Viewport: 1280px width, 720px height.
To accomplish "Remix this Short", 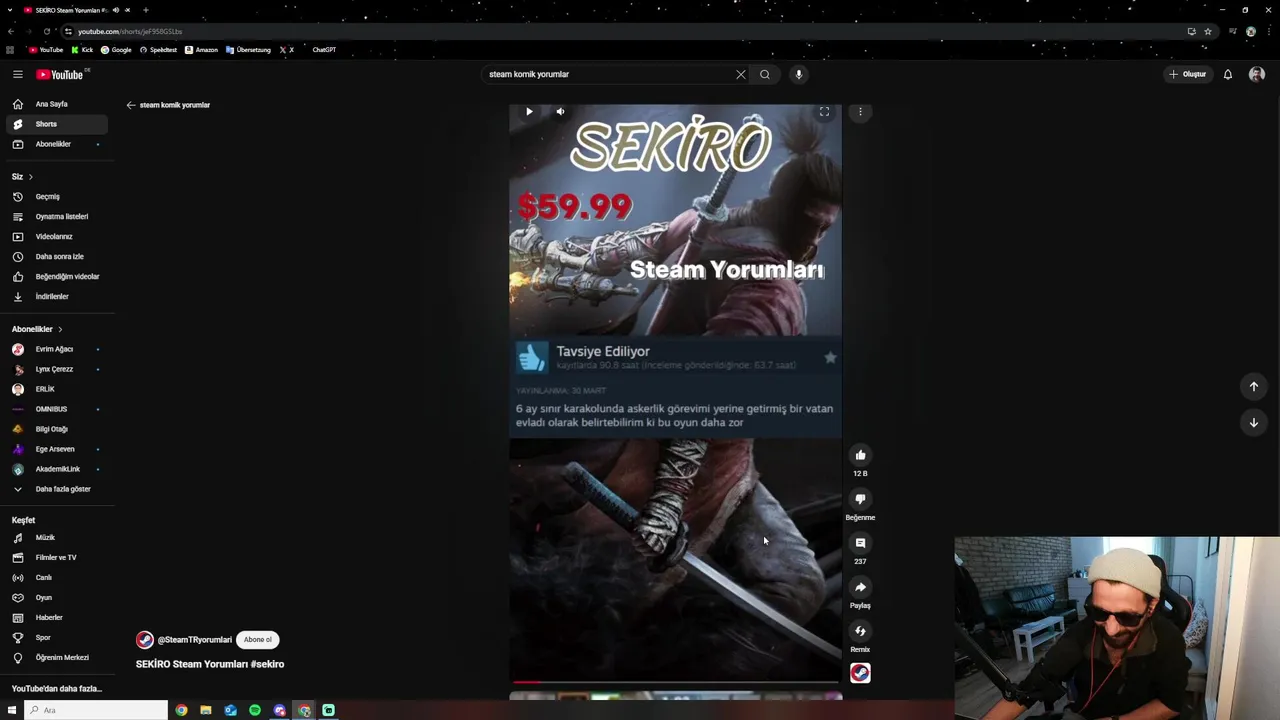I will click(x=860, y=631).
